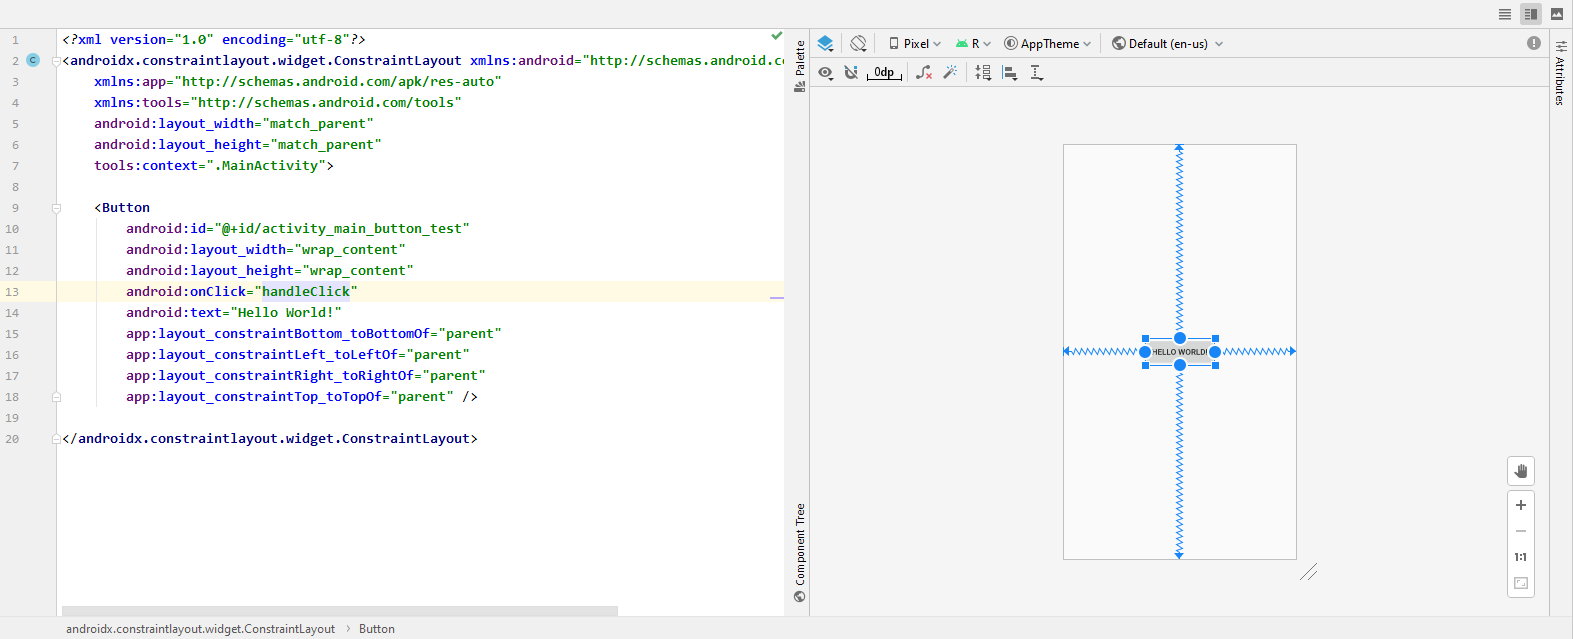The height and width of the screenshot is (639, 1573).
Task: Click the warning indicator icon
Action: pyautogui.click(x=1533, y=43)
